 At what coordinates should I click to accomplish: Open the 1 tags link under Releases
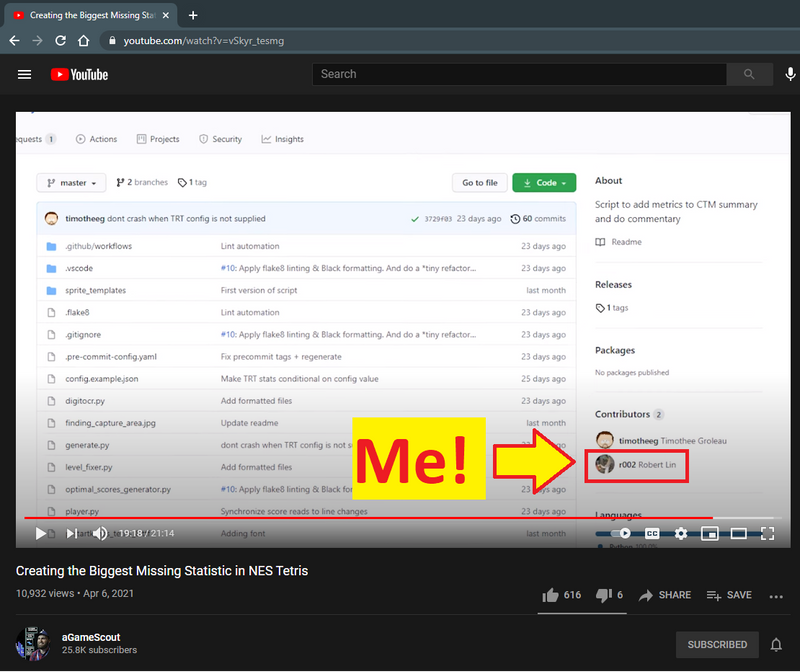612,308
